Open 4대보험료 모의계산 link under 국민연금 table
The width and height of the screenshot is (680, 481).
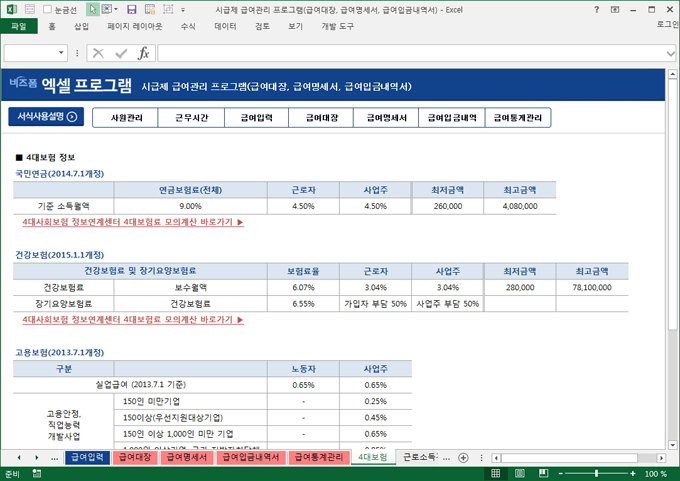[x=133, y=222]
